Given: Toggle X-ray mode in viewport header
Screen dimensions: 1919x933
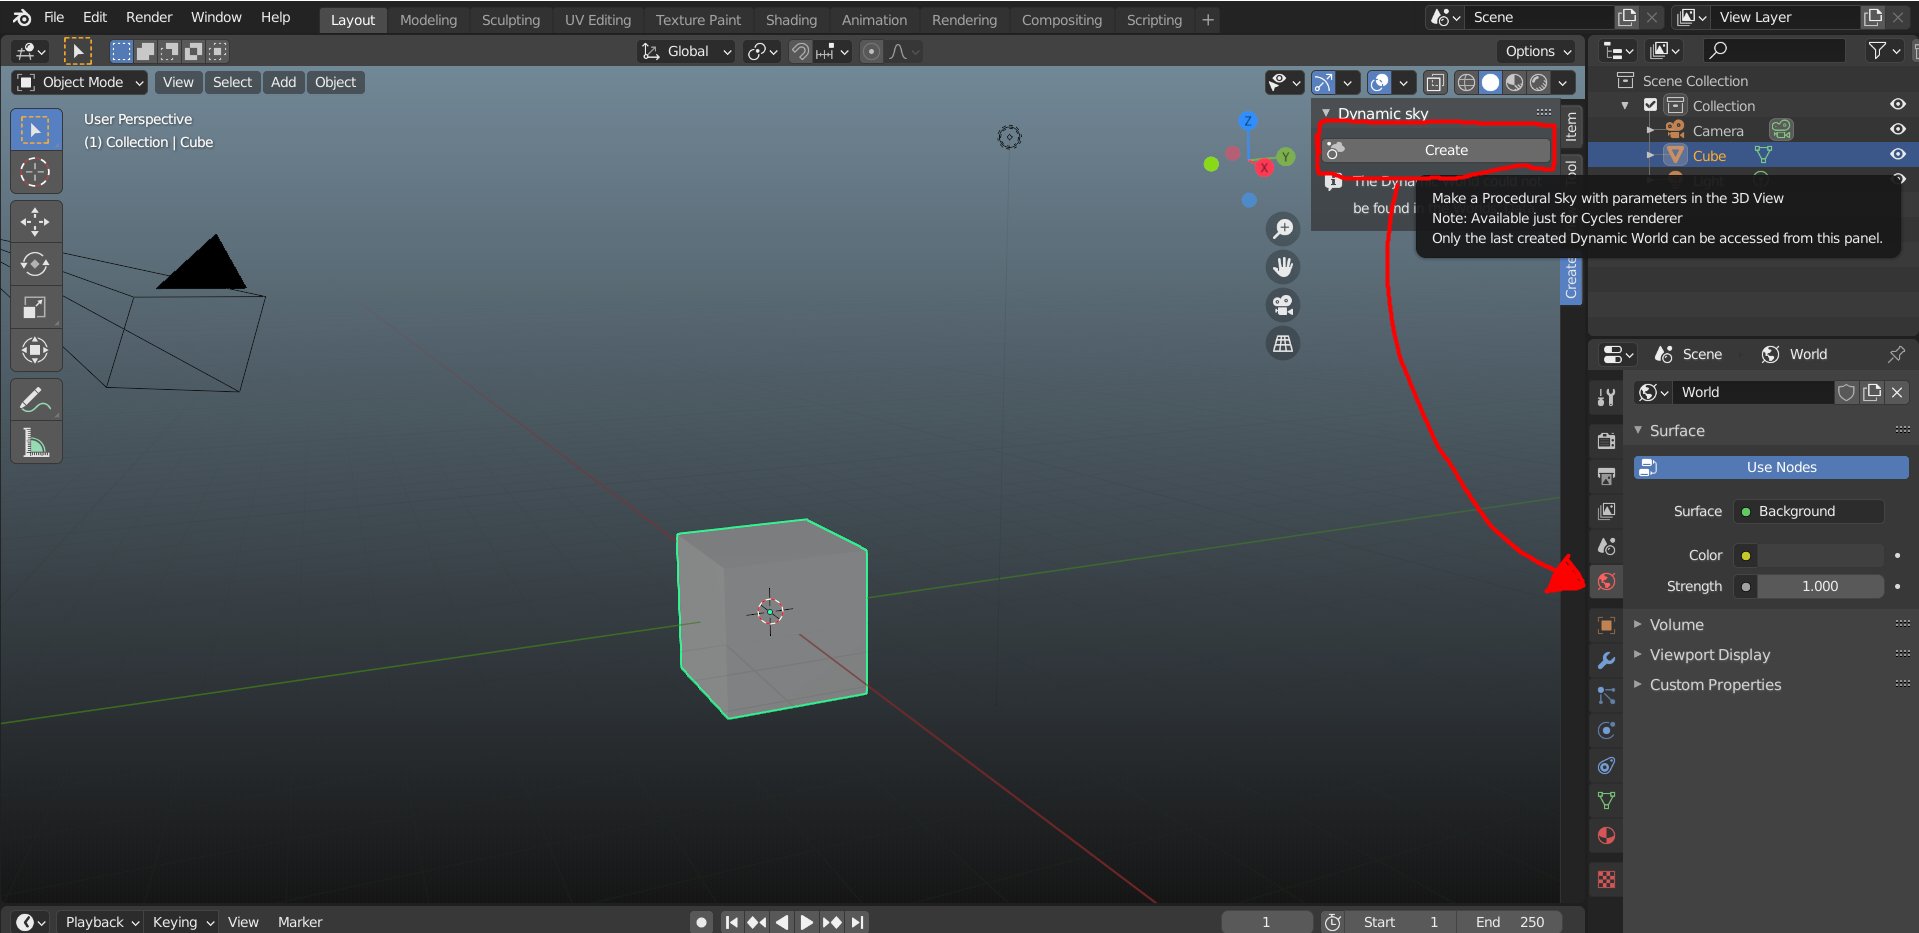Looking at the screenshot, I should [x=1435, y=82].
